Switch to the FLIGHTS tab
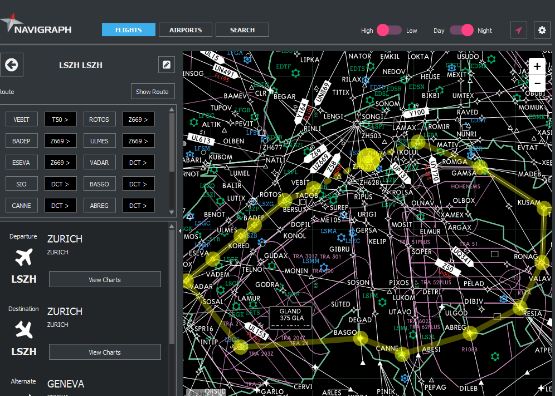This screenshot has height=396, width=555. (128, 30)
